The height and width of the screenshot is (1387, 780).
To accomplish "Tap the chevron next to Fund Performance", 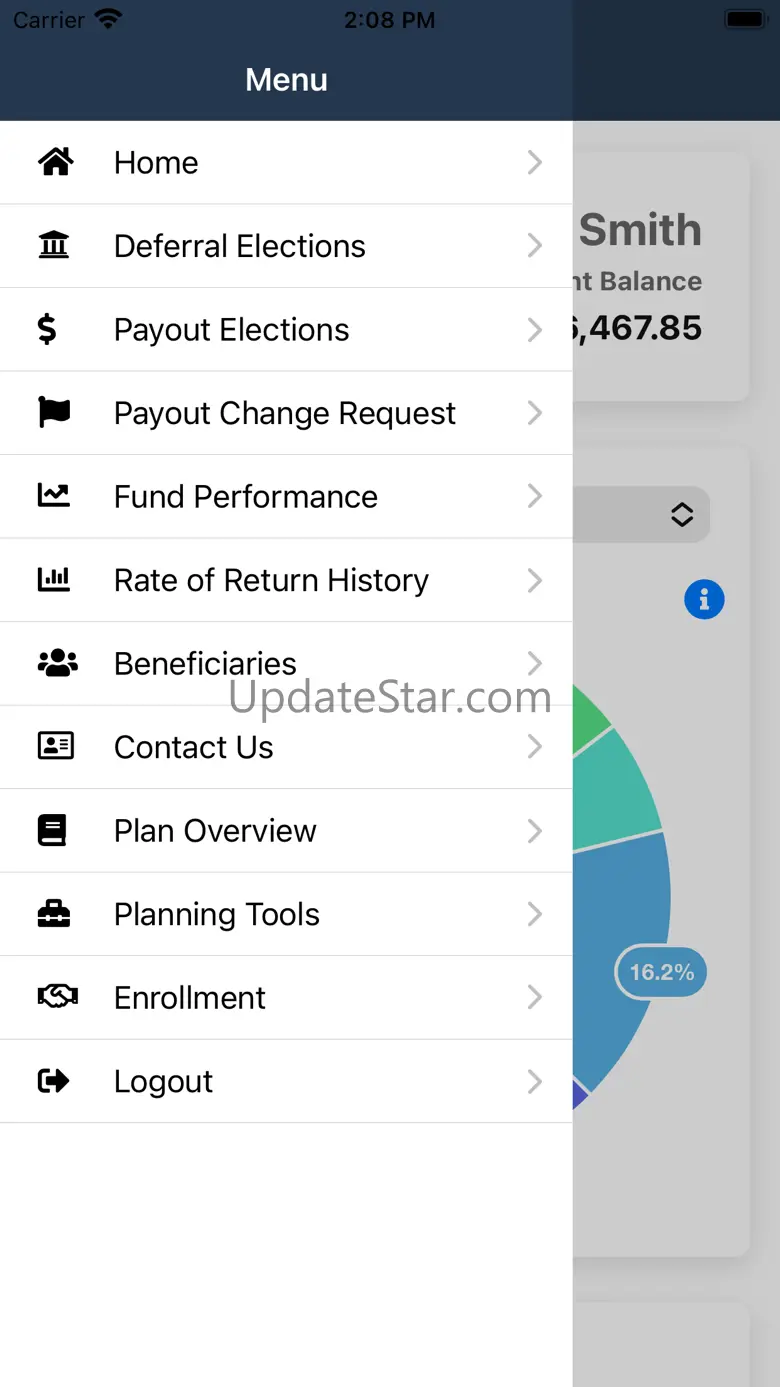I will point(535,496).
